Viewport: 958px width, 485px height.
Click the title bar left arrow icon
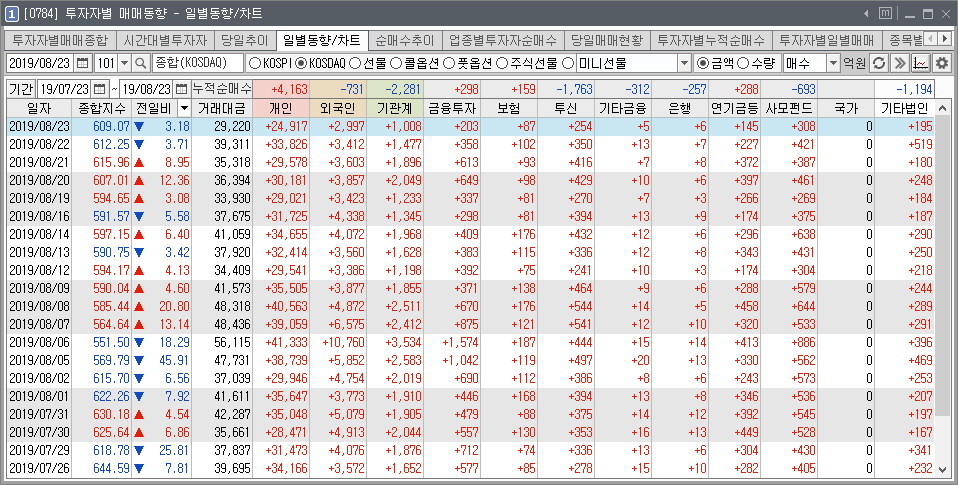pos(866,13)
